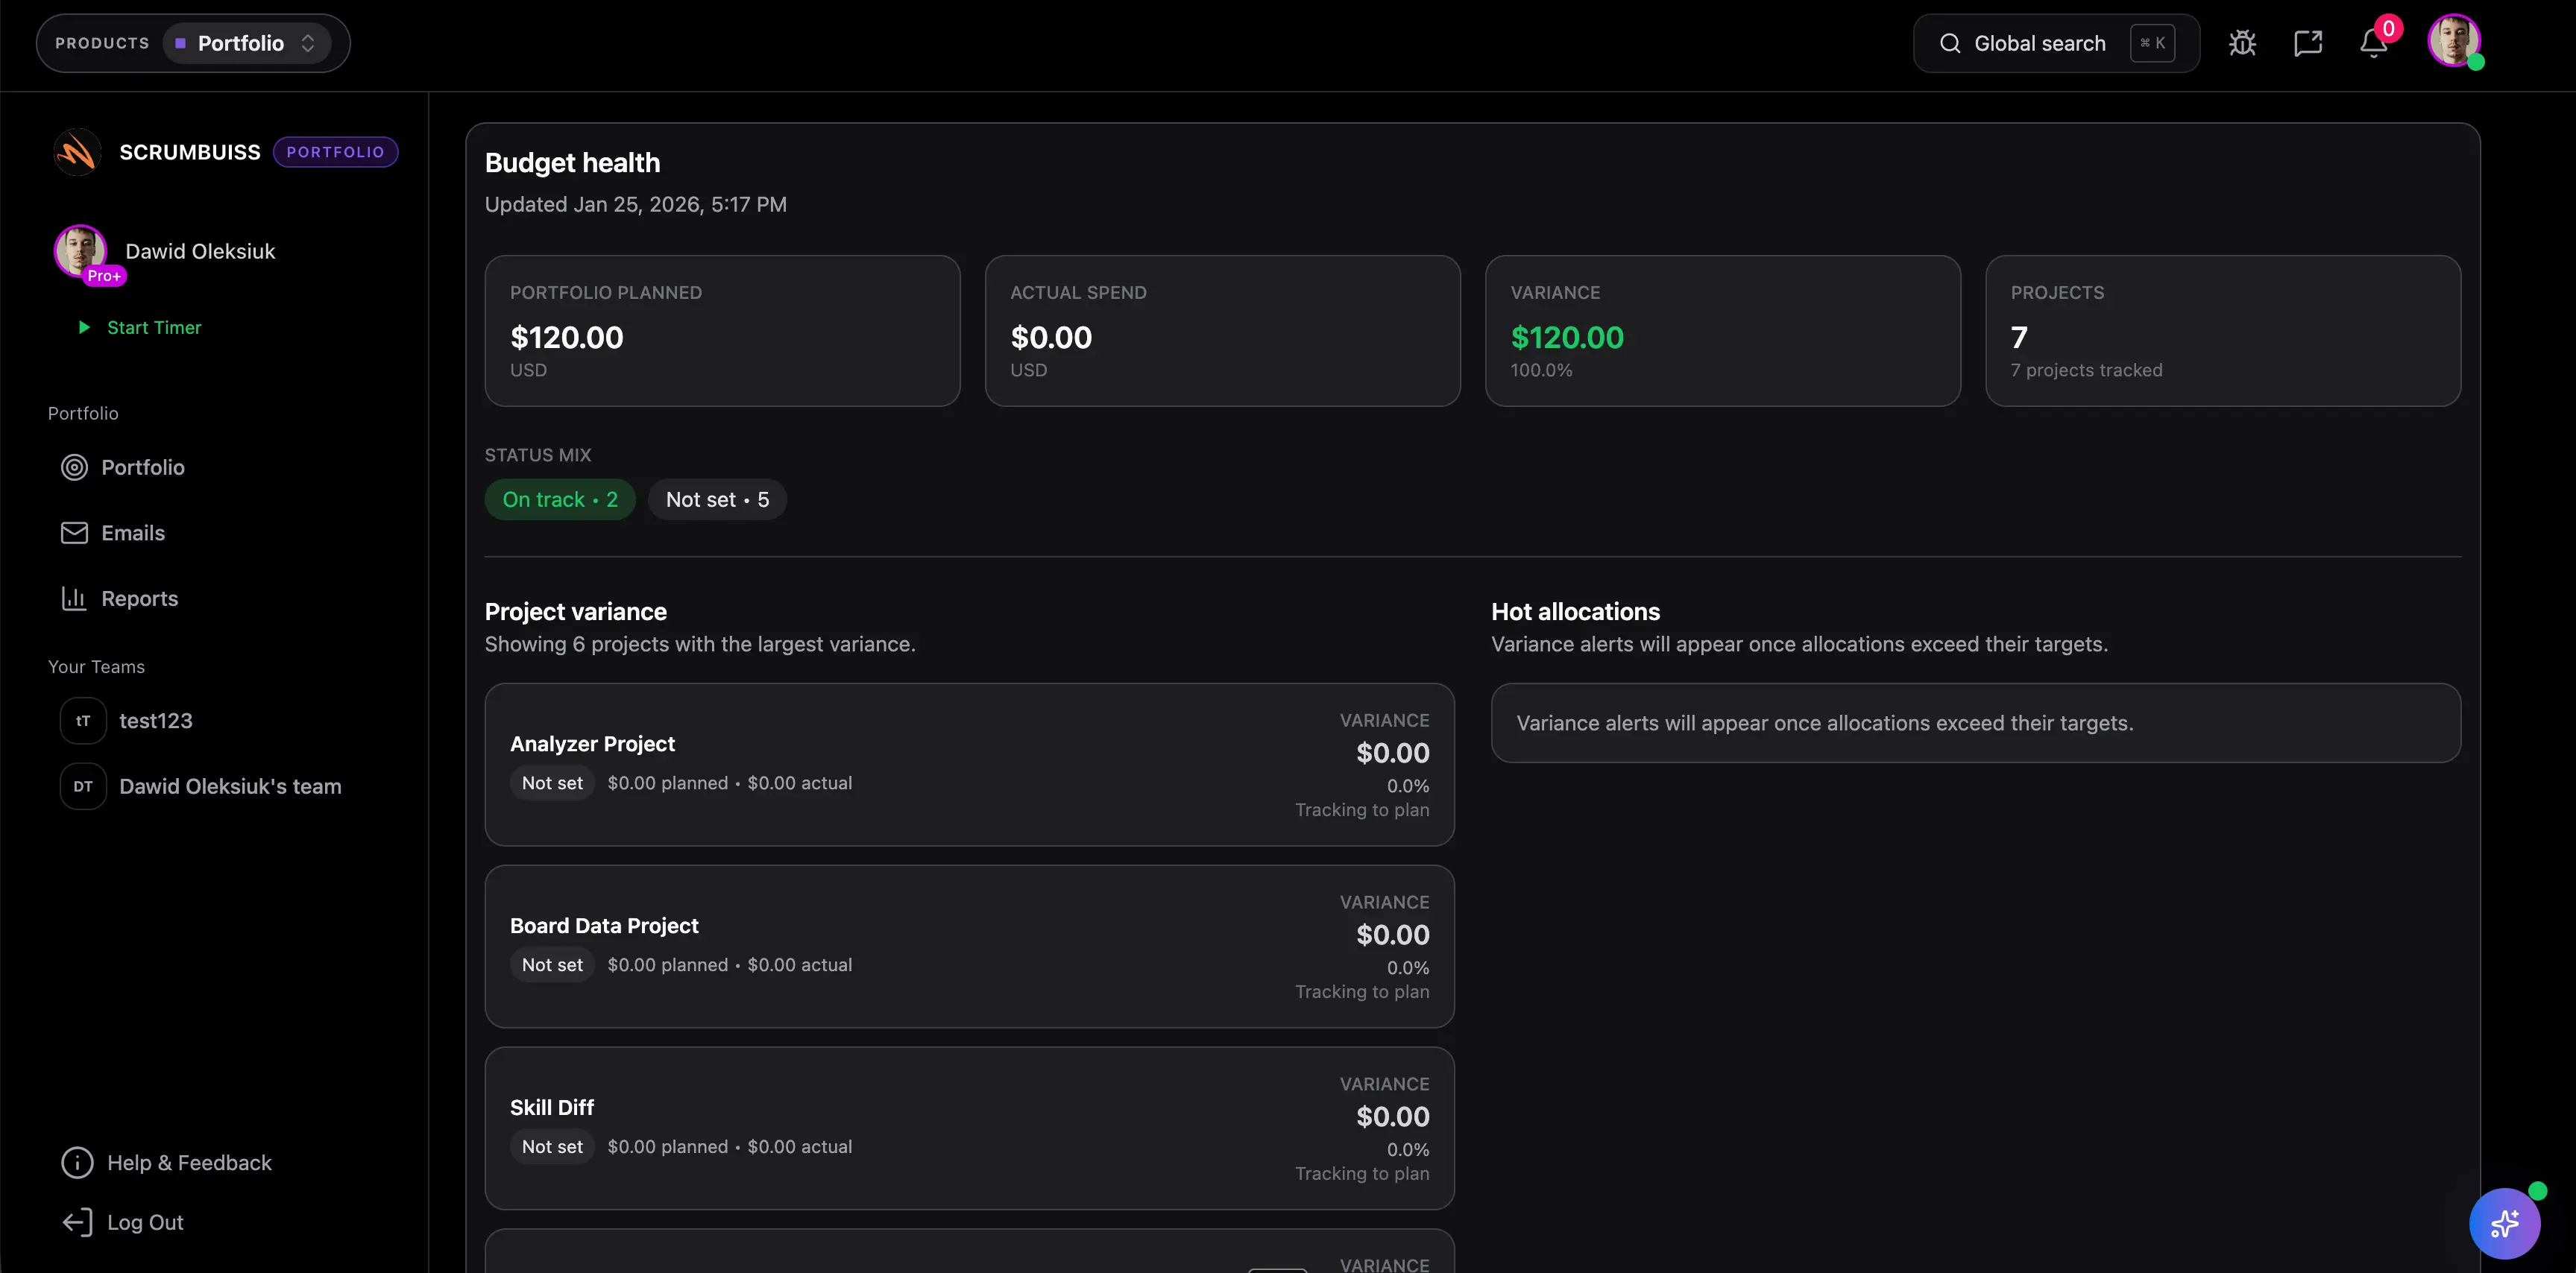The image size is (2576, 1273).
Task: Select the Portfolio target icon in sidebar
Action: (74, 467)
